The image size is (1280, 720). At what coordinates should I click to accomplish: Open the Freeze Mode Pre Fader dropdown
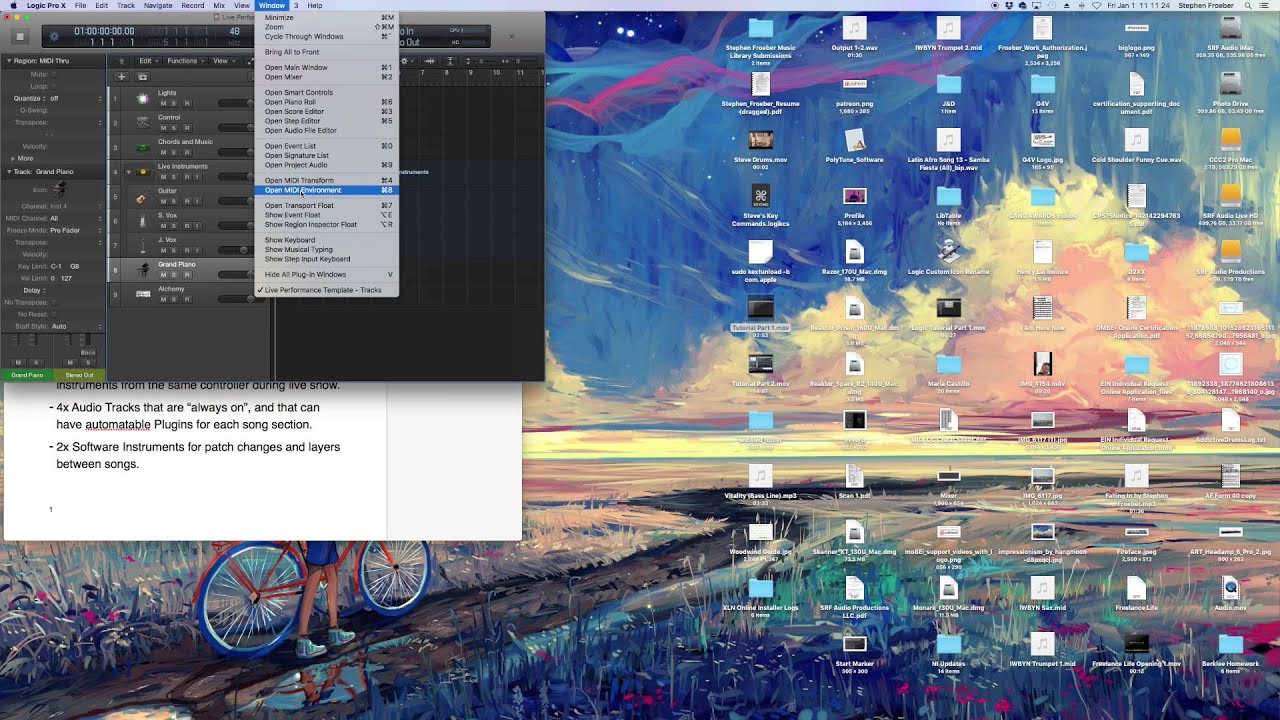coord(76,230)
